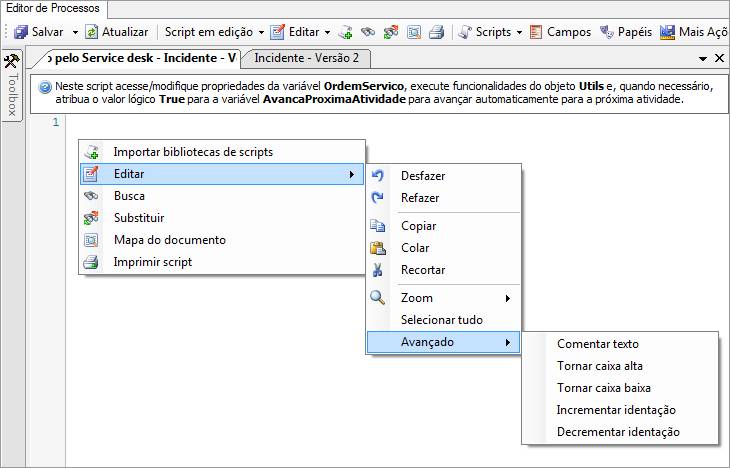This screenshot has width=730, height=468.
Task: Choose Importar bibliotecas de scripts menu item
Action: pyautogui.click(x=222, y=152)
